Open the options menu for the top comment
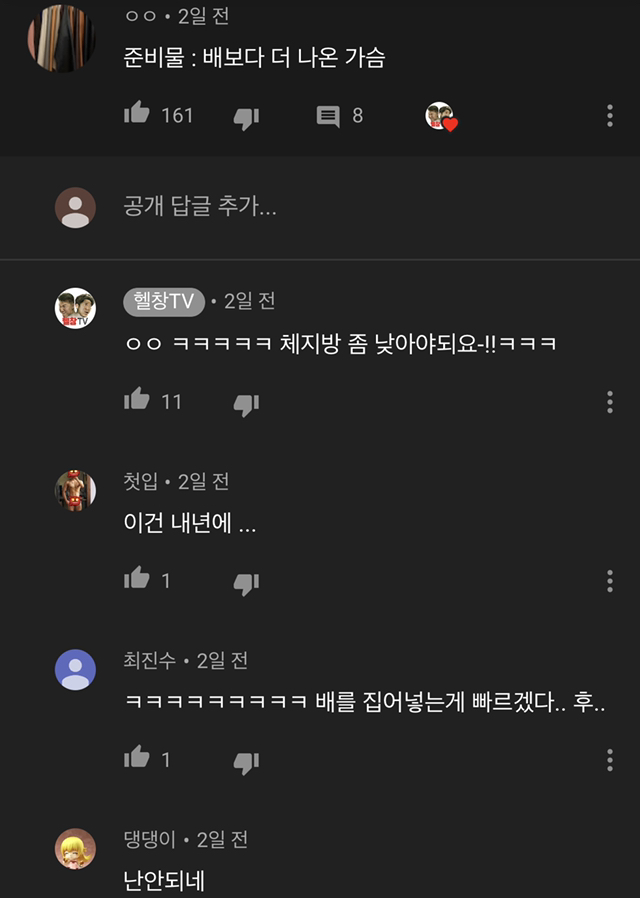The height and width of the screenshot is (898, 640). (x=609, y=116)
